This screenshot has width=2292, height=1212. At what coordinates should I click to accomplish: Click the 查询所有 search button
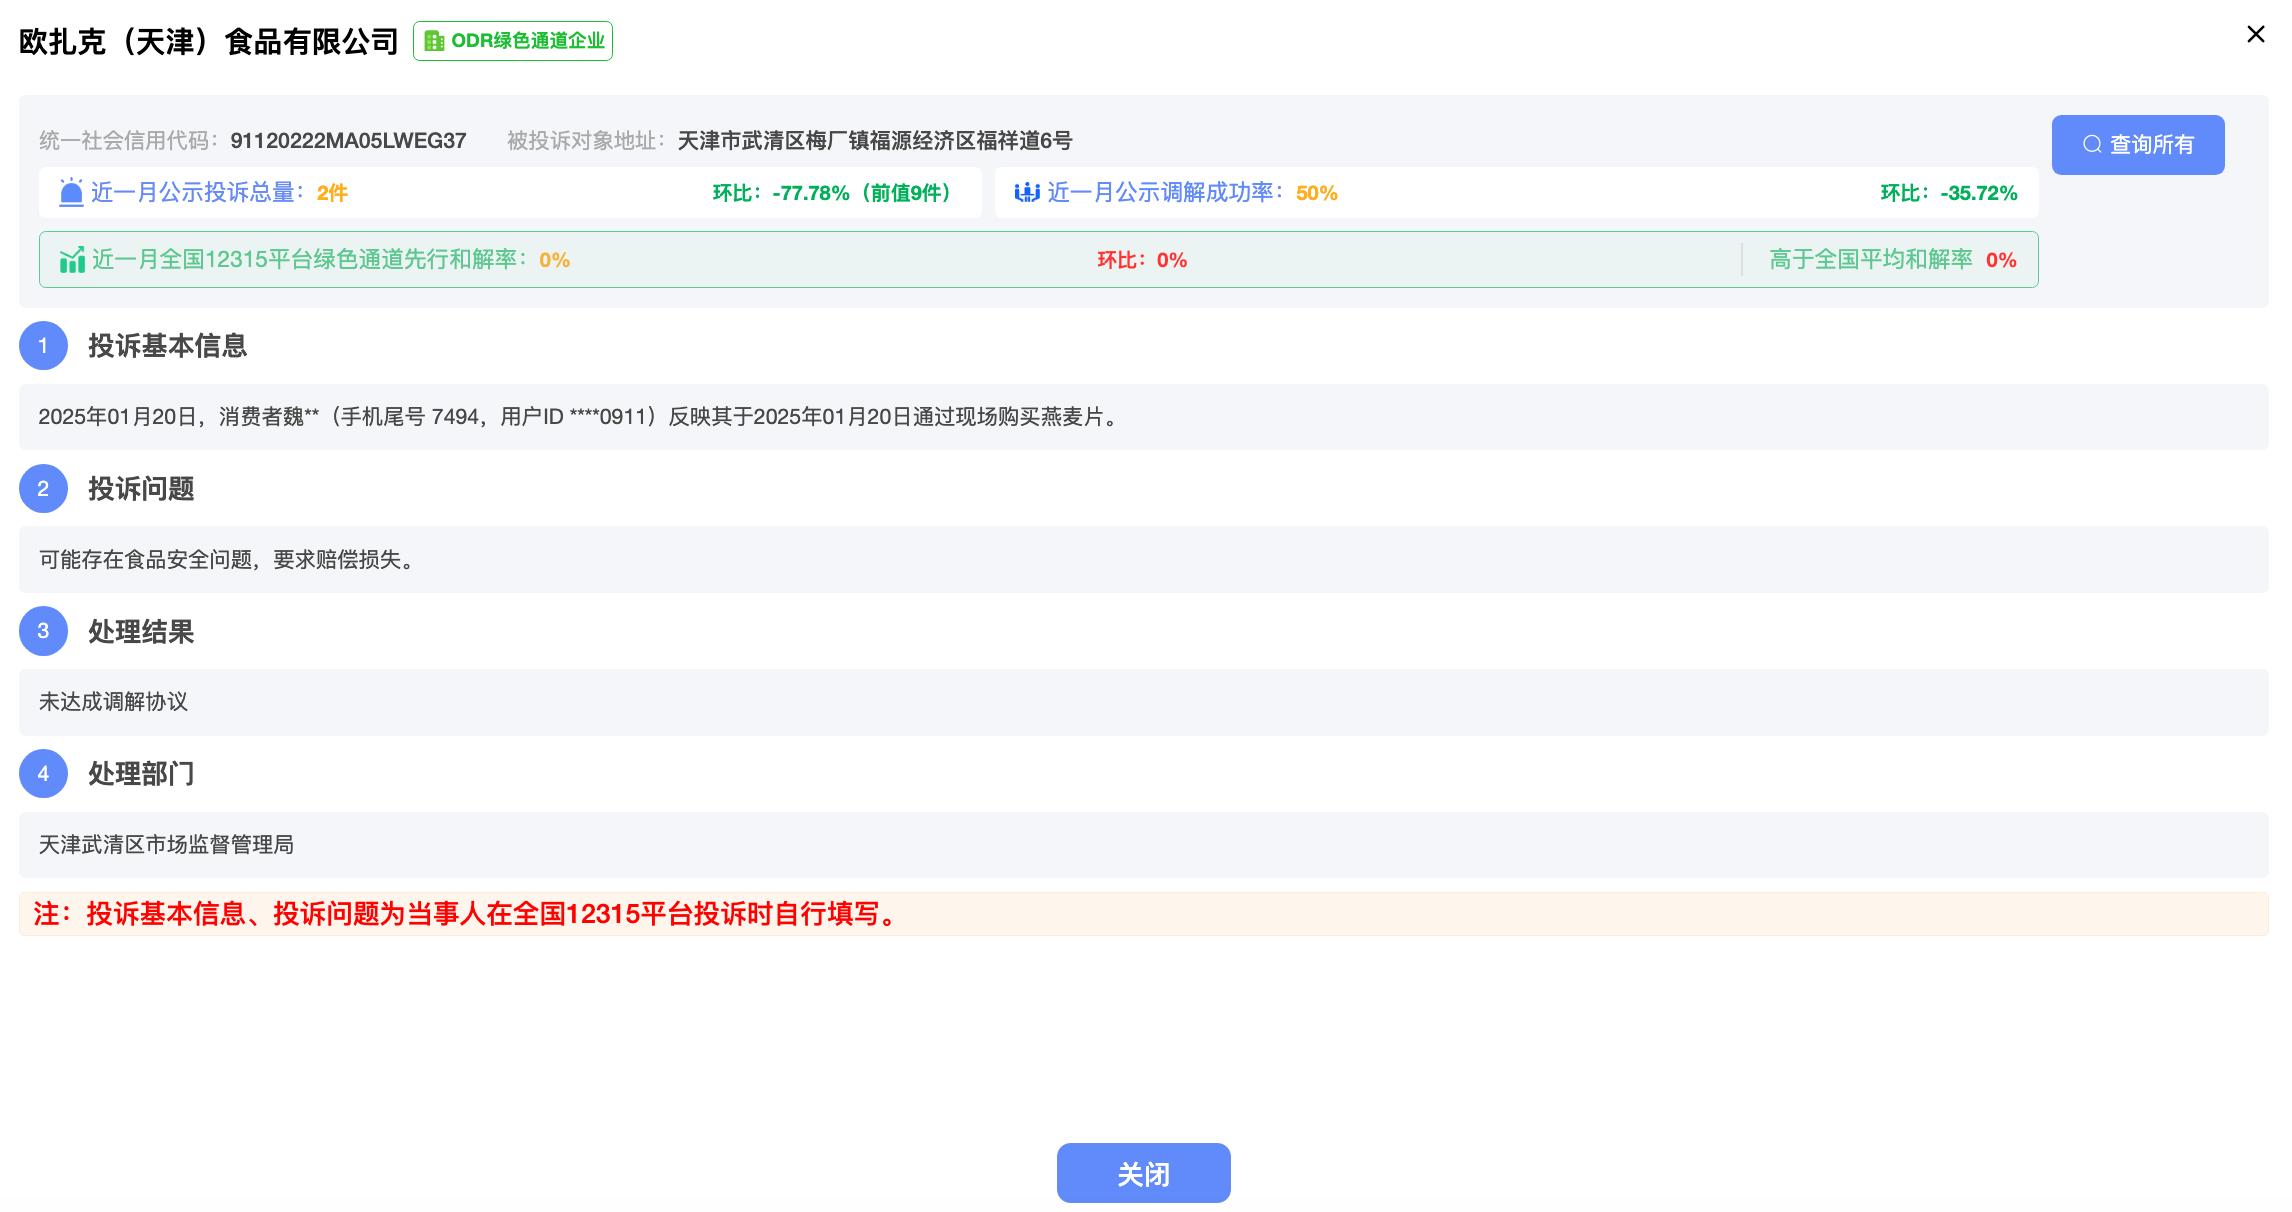[x=2138, y=145]
